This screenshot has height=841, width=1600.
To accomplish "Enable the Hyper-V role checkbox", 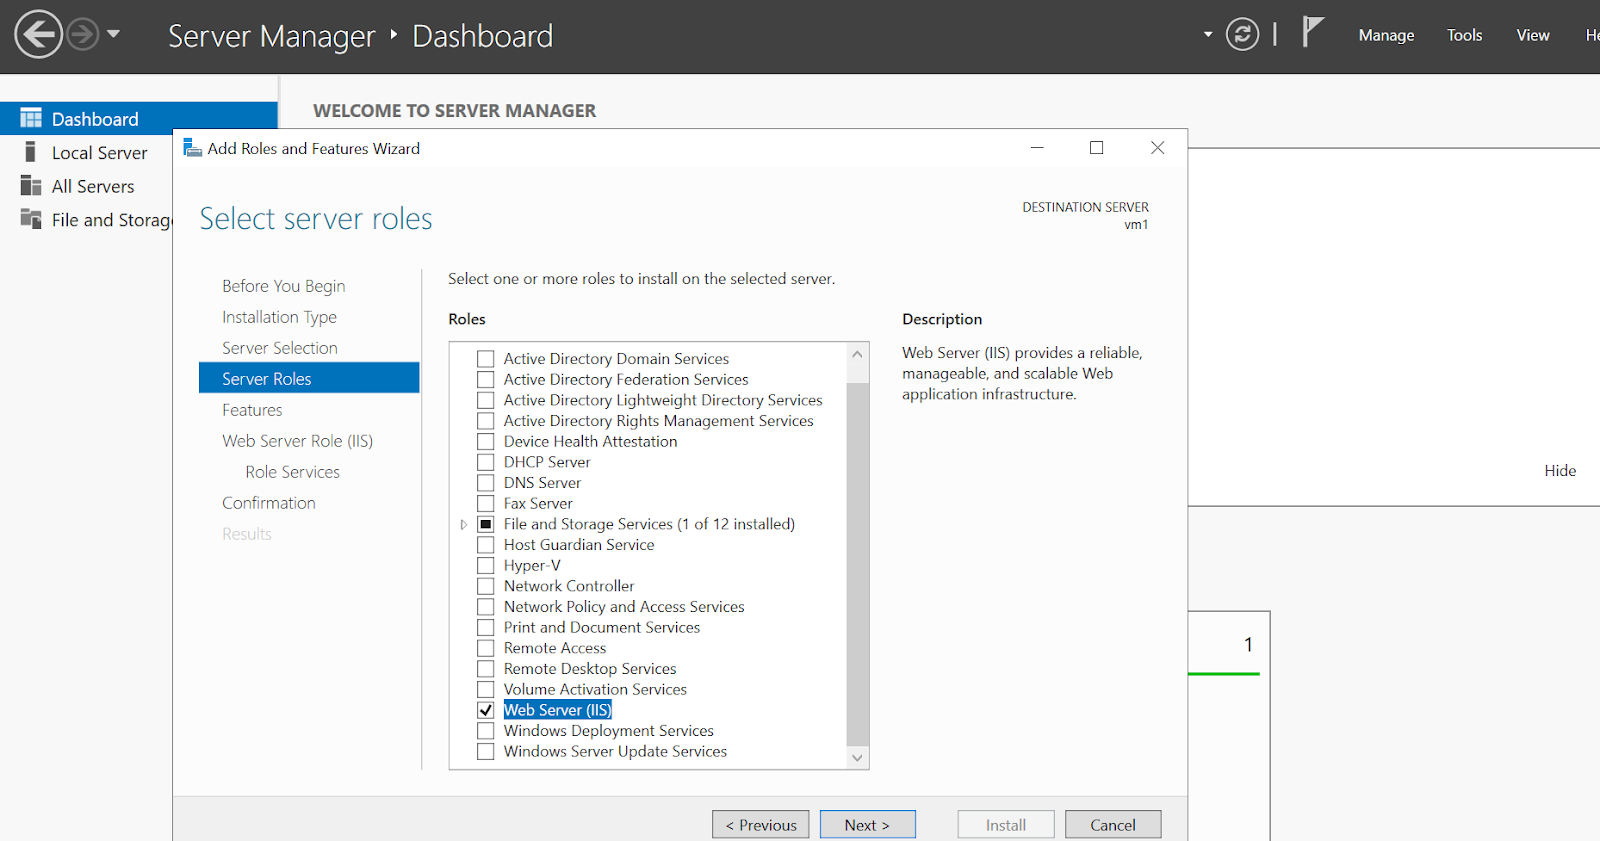I will pyautogui.click(x=486, y=566).
